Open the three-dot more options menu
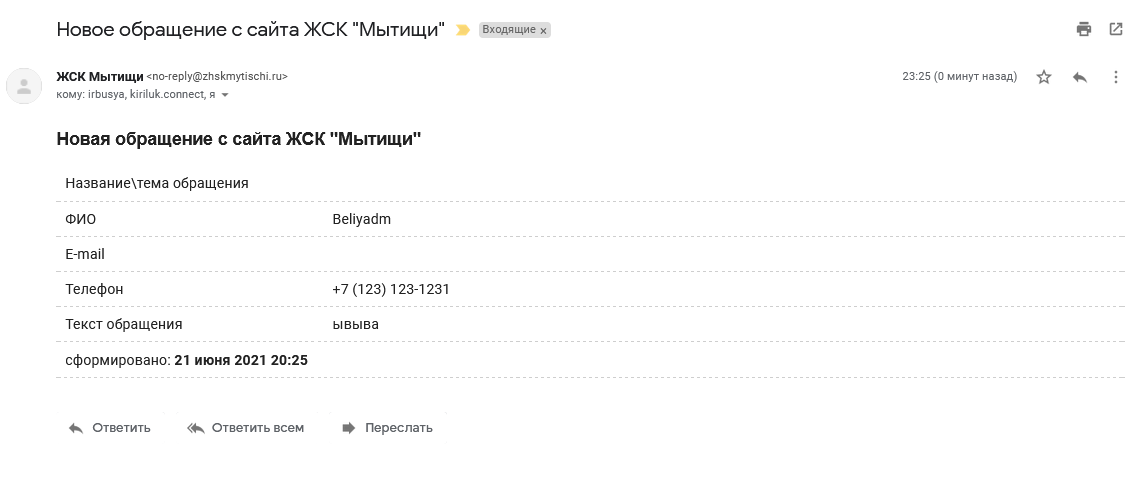This screenshot has width=1130, height=495. click(x=1116, y=77)
